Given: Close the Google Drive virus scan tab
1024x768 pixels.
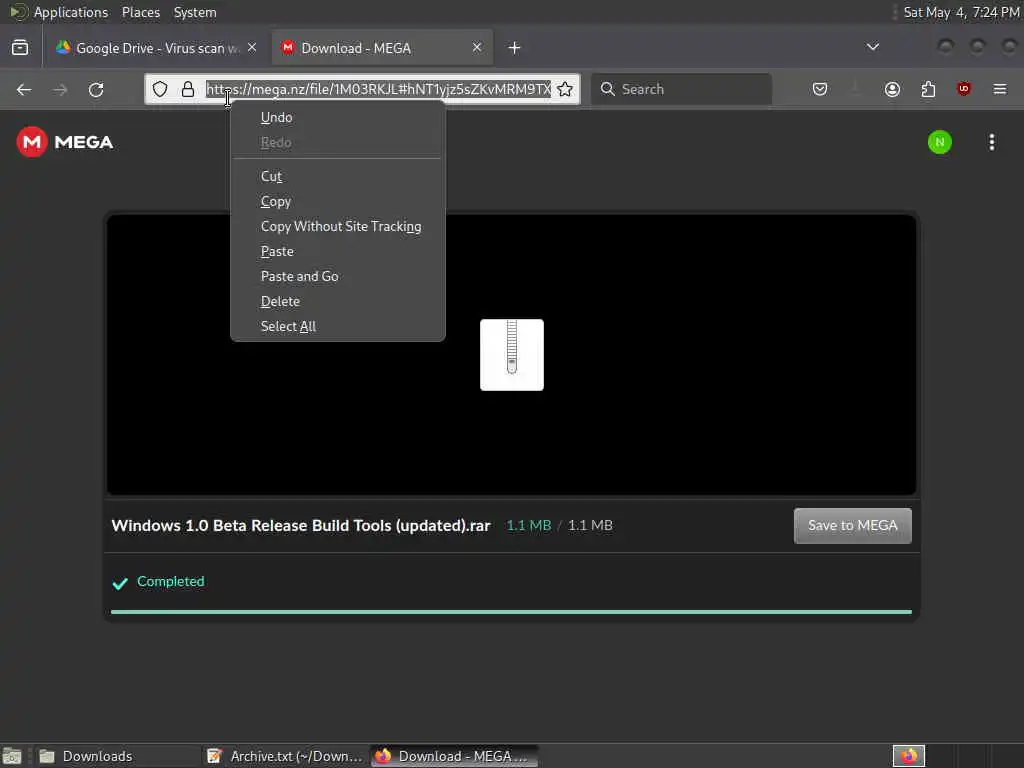Looking at the screenshot, I should coord(252,48).
